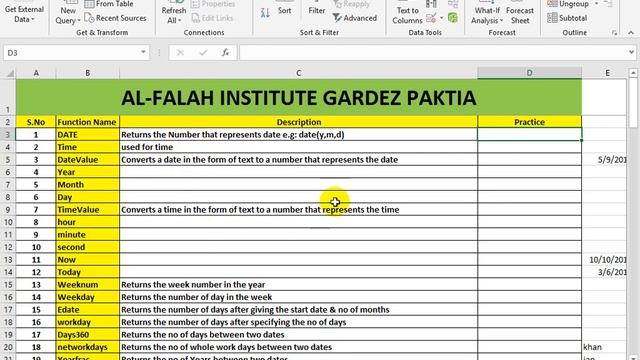Click the Edit Links command

click(212, 18)
